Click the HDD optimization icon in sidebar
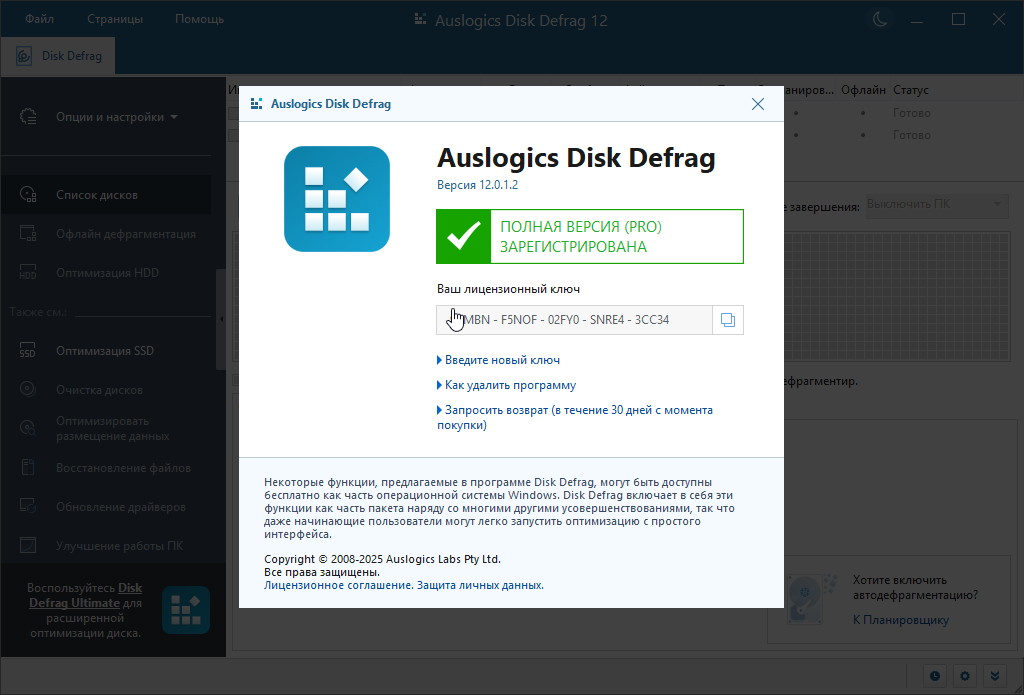 pos(28,272)
